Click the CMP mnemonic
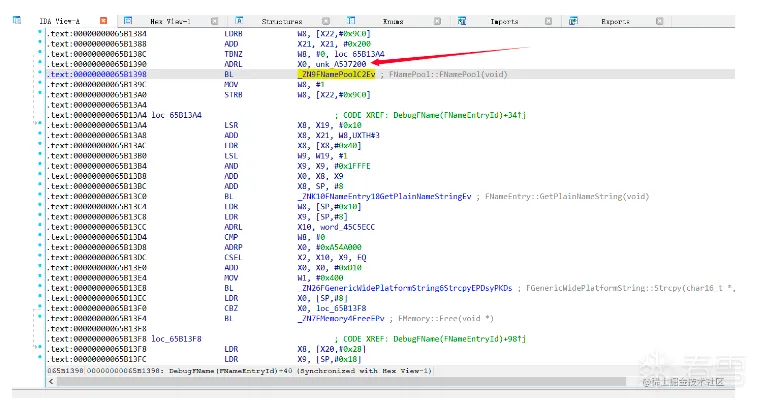The image size is (765, 412). point(231,237)
